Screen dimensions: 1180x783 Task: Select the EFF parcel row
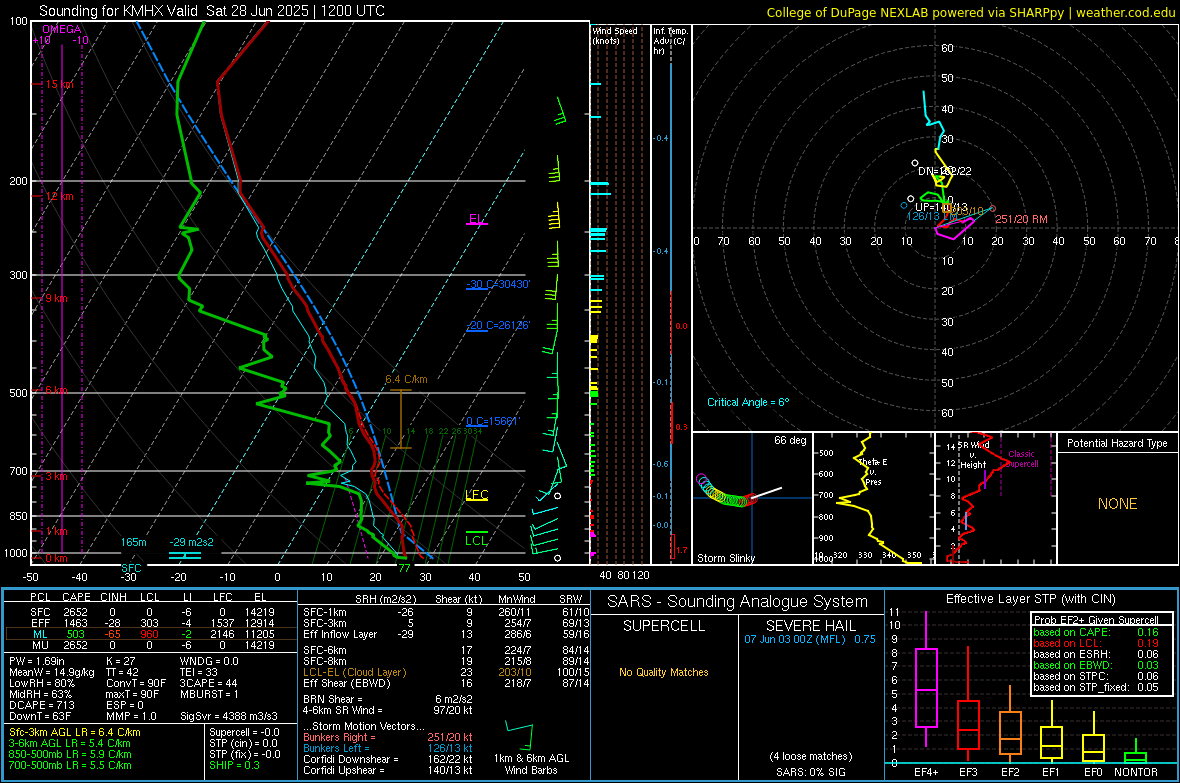tap(151, 623)
